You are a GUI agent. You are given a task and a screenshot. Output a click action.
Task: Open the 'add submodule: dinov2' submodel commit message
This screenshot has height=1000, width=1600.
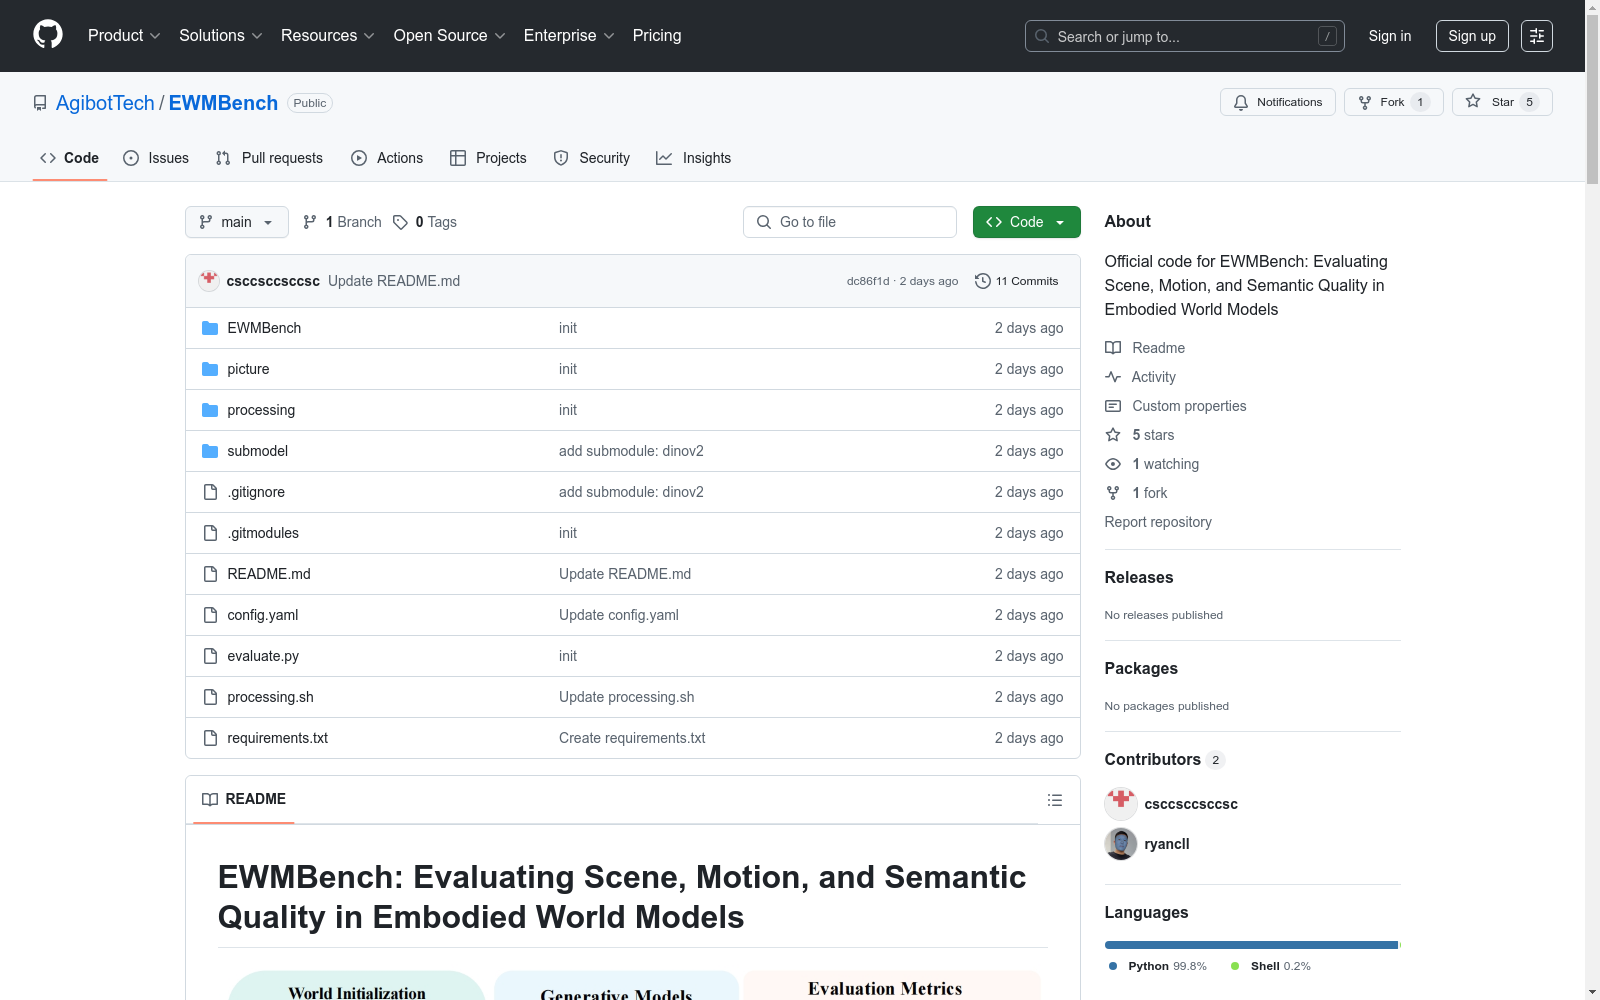[631, 451]
